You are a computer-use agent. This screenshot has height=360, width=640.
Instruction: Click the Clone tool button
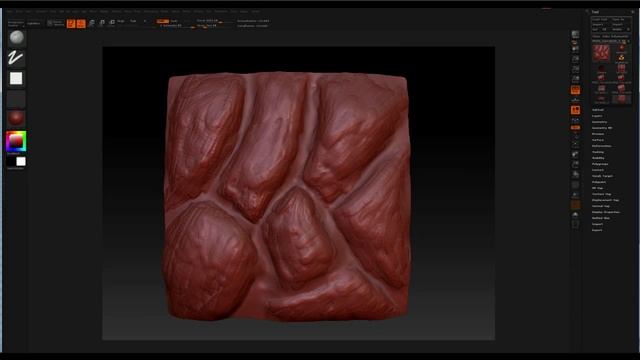[596, 36]
